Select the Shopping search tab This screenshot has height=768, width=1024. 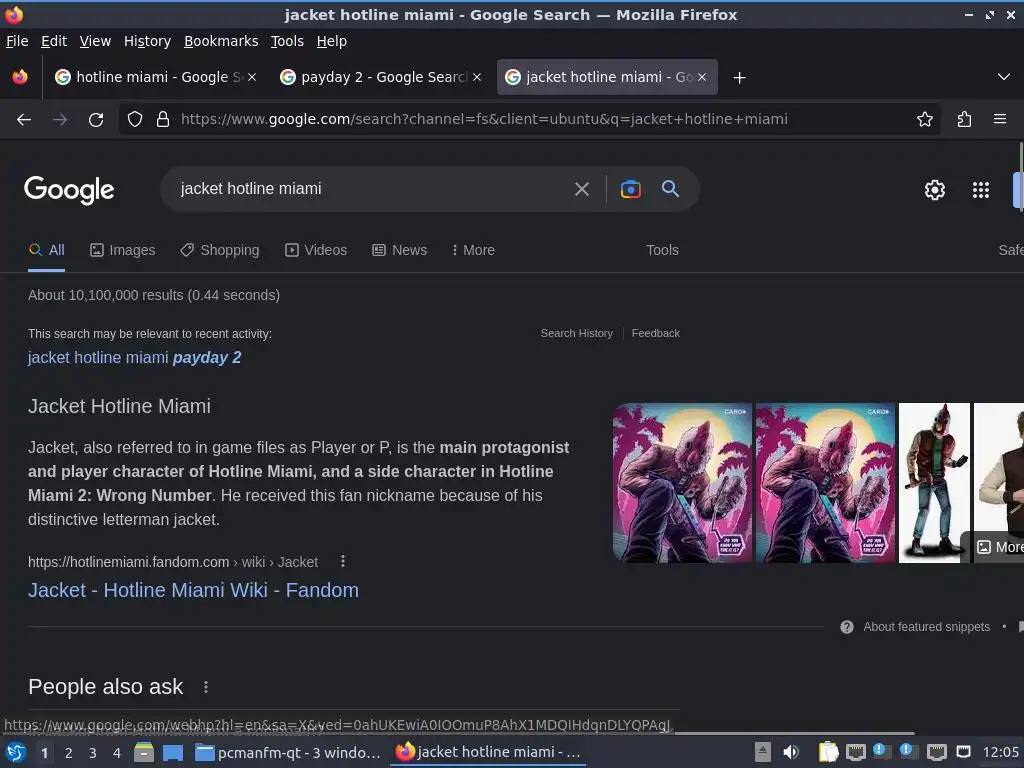click(x=220, y=250)
